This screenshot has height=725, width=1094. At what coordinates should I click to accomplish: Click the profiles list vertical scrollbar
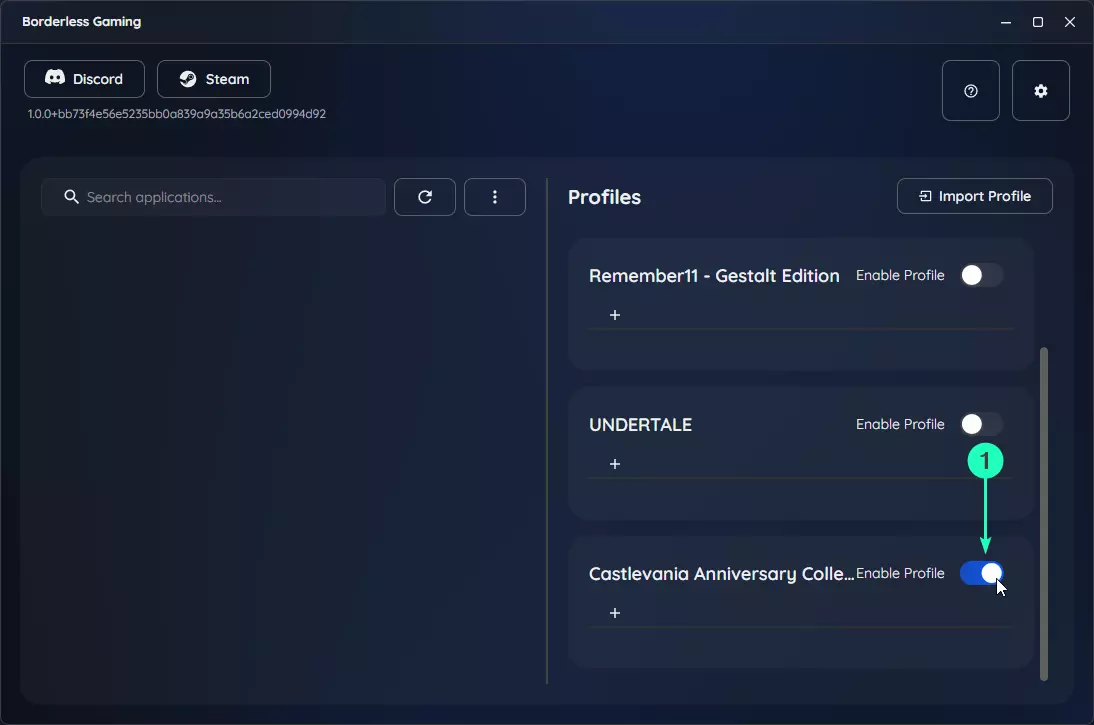tap(1044, 514)
